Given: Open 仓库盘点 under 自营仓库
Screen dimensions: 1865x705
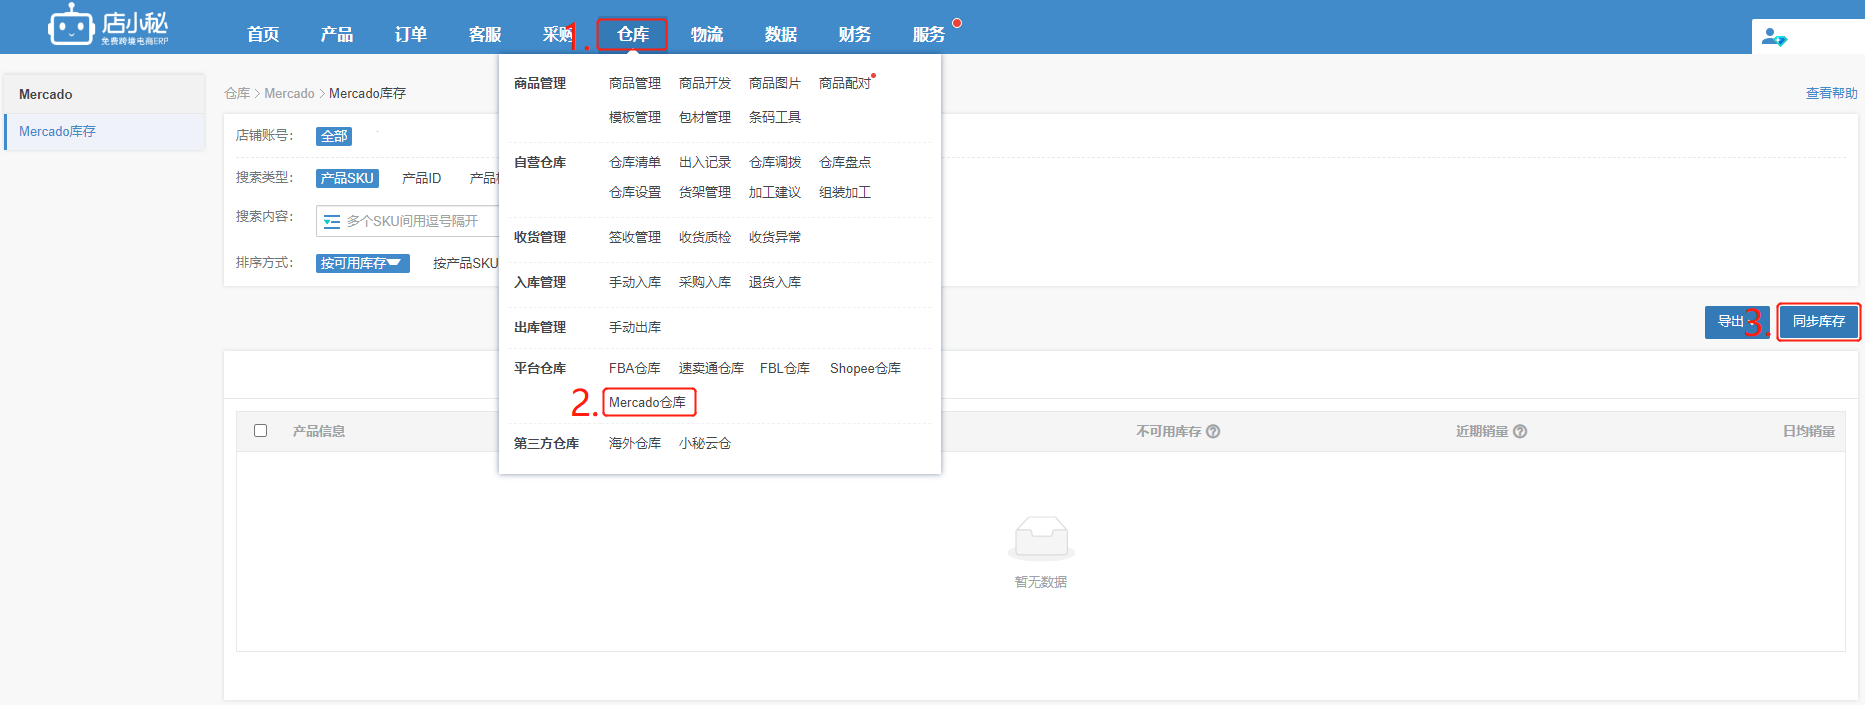Looking at the screenshot, I should [x=845, y=162].
